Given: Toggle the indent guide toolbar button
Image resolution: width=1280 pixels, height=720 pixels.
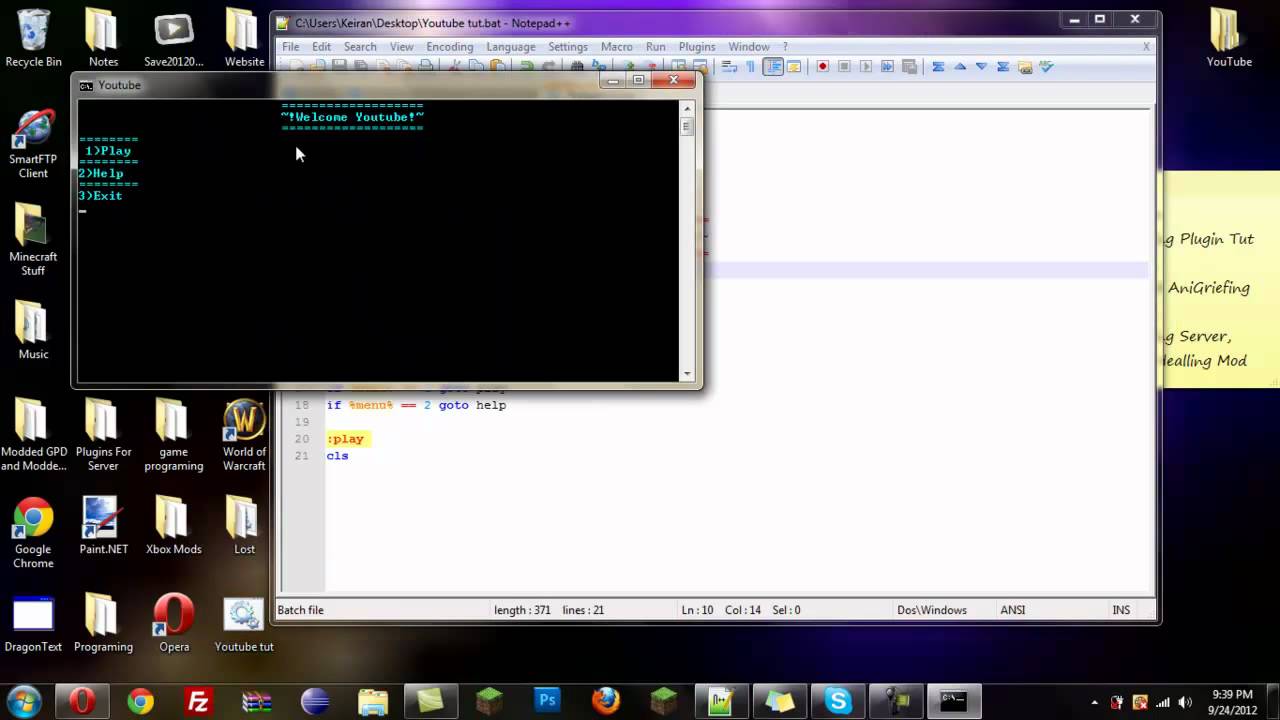Looking at the screenshot, I should [773, 67].
